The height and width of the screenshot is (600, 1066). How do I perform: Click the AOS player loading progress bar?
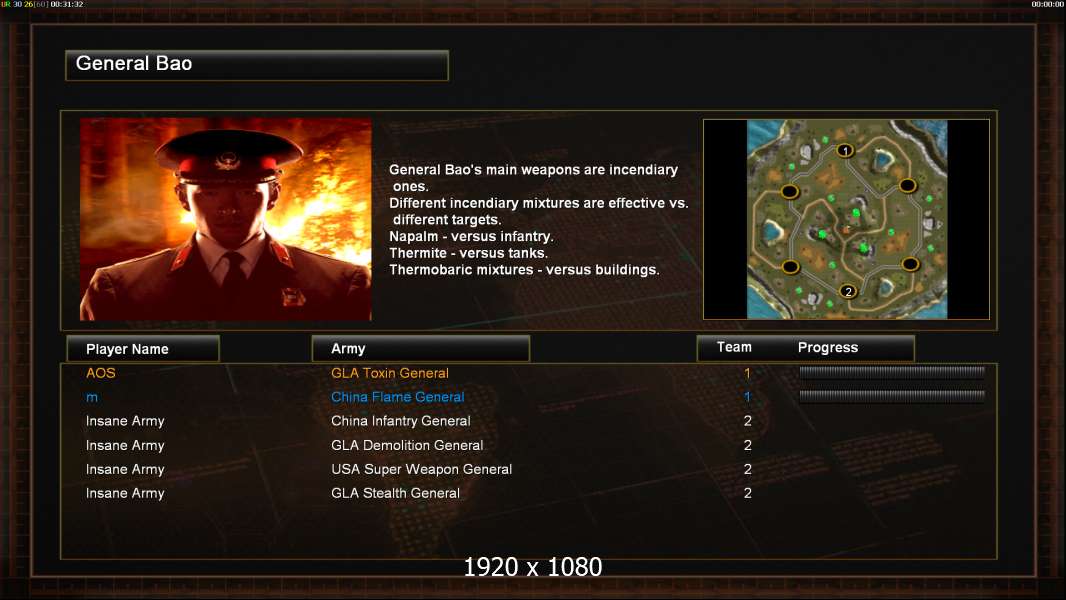click(x=892, y=372)
